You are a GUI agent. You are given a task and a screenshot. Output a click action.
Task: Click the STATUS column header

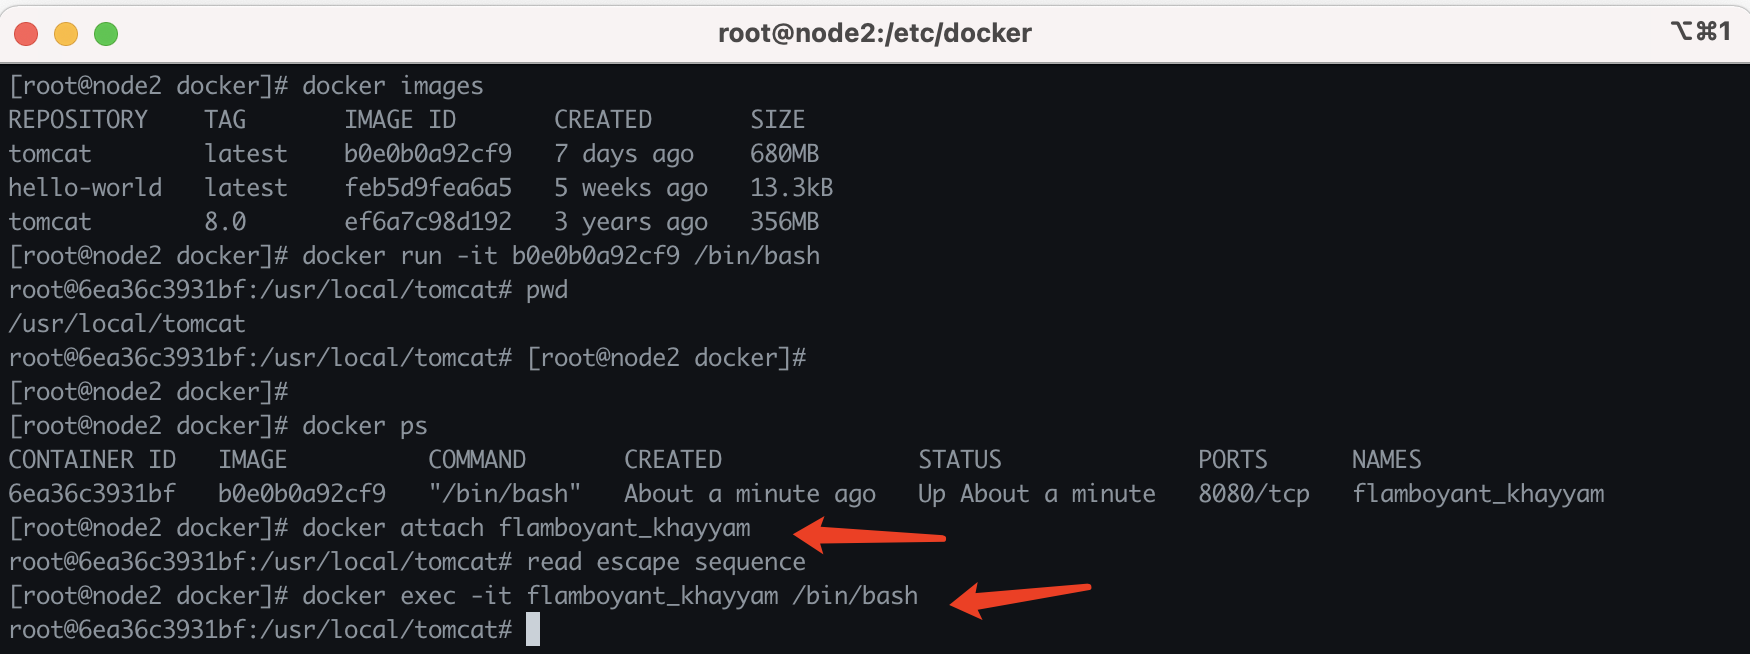[x=959, y=460]
